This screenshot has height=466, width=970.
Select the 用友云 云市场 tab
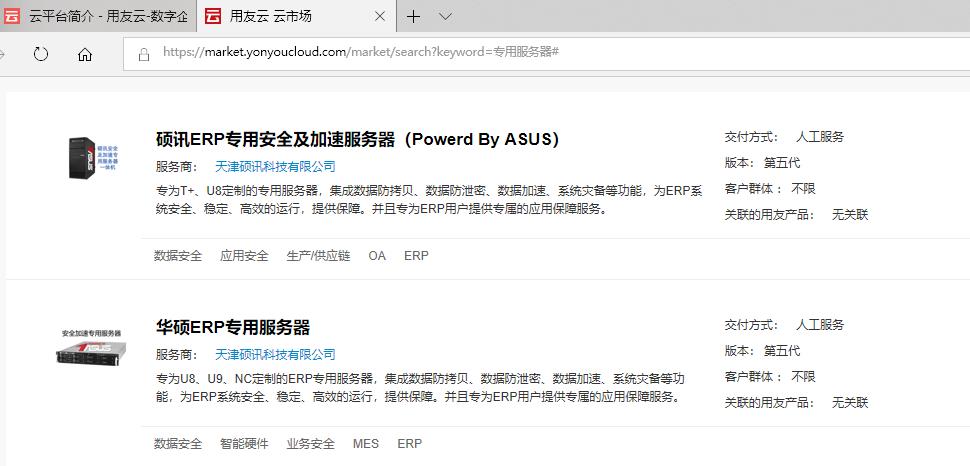point(297,16)
